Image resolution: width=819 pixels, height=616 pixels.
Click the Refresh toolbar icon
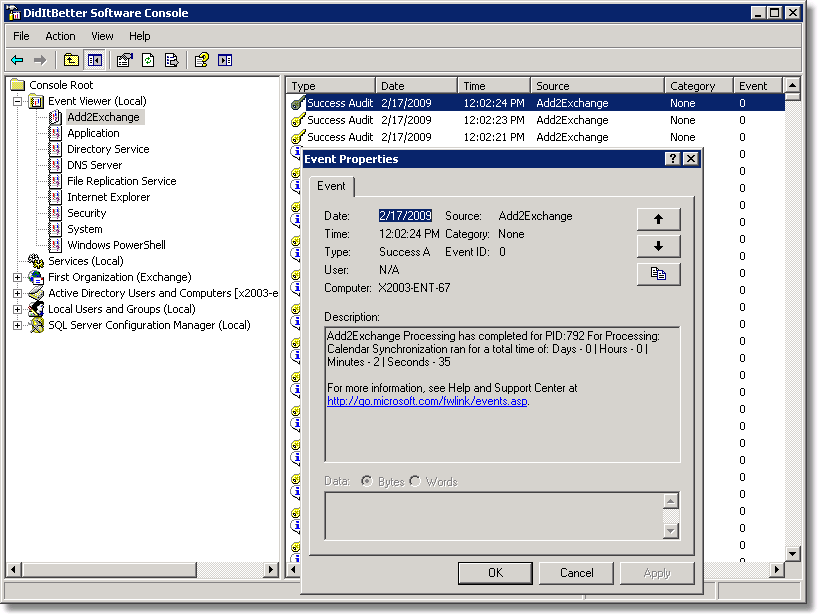tap(148, 61)
